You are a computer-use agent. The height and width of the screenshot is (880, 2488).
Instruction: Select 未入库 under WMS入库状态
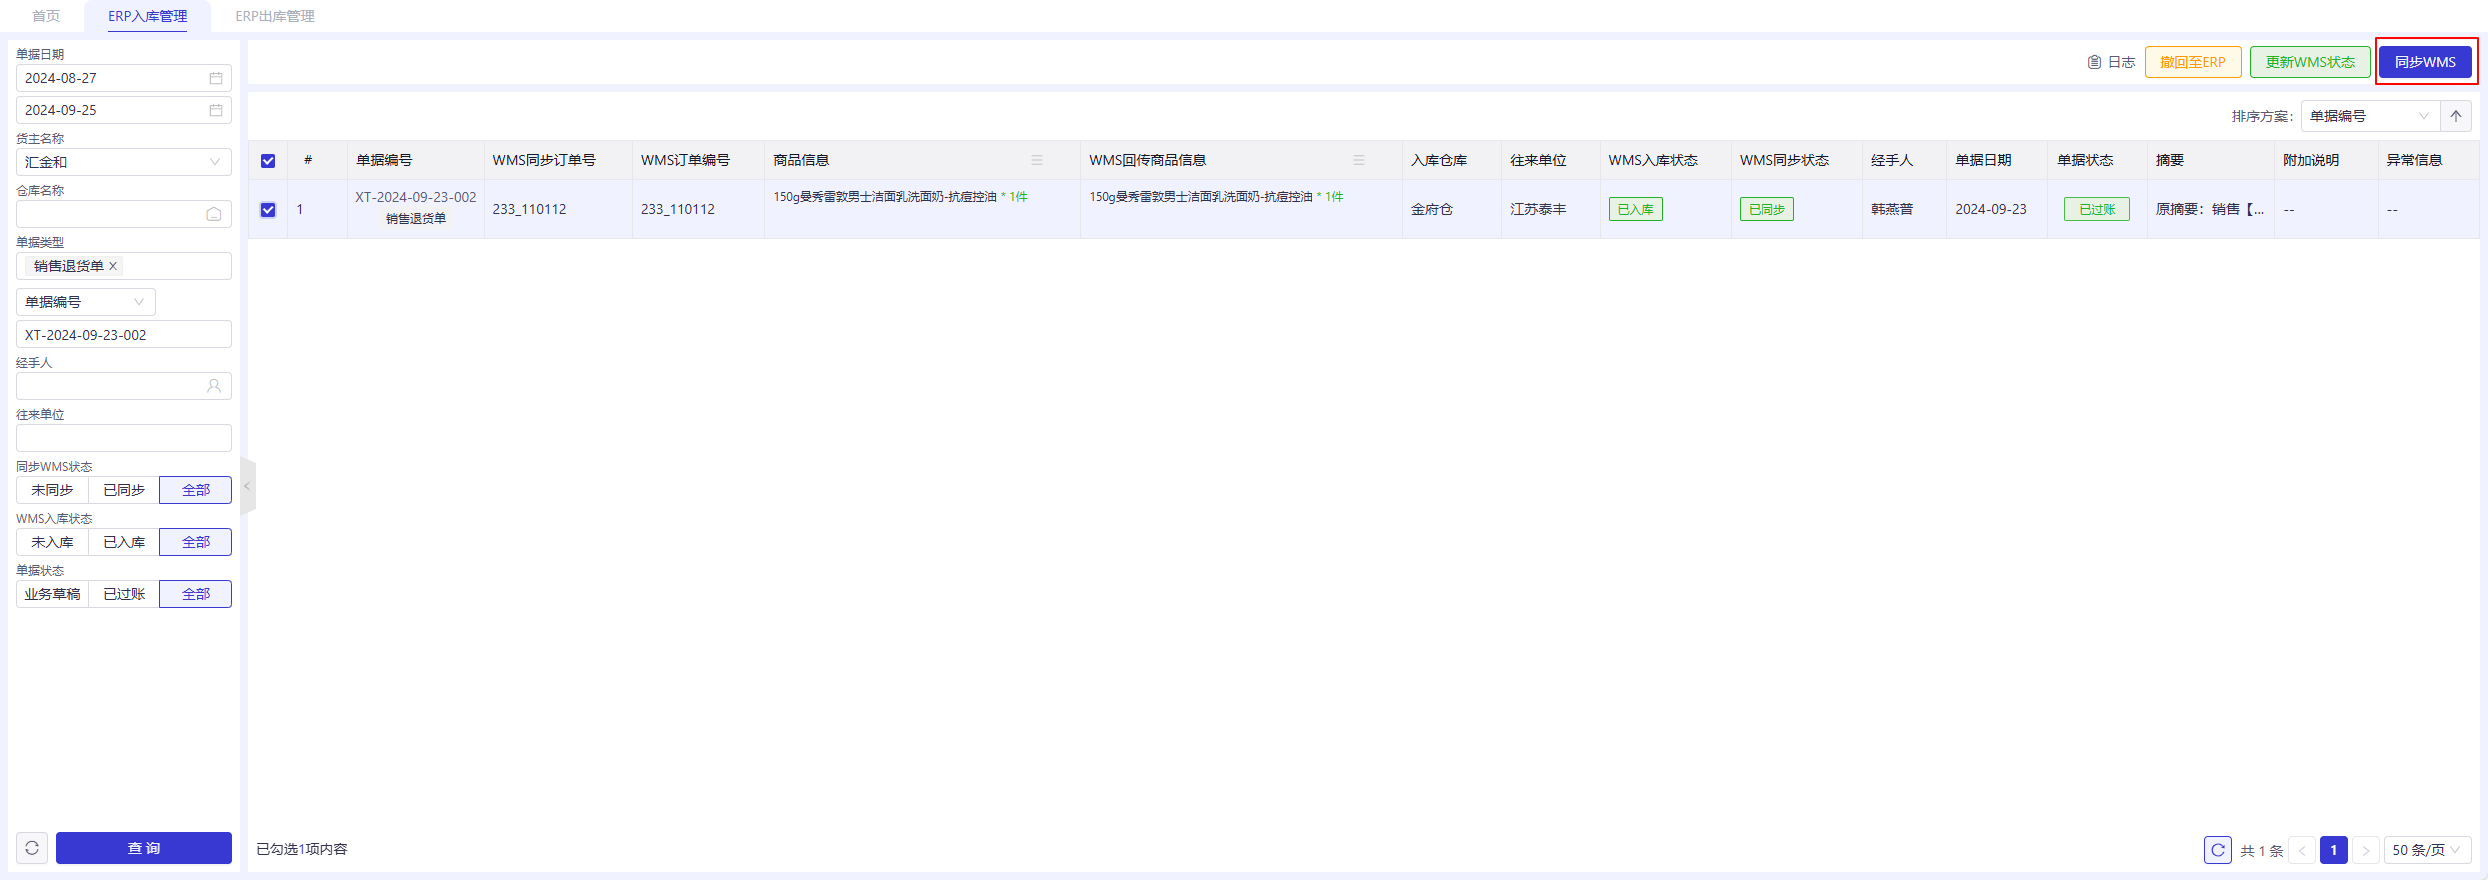[x=52, y=542]
